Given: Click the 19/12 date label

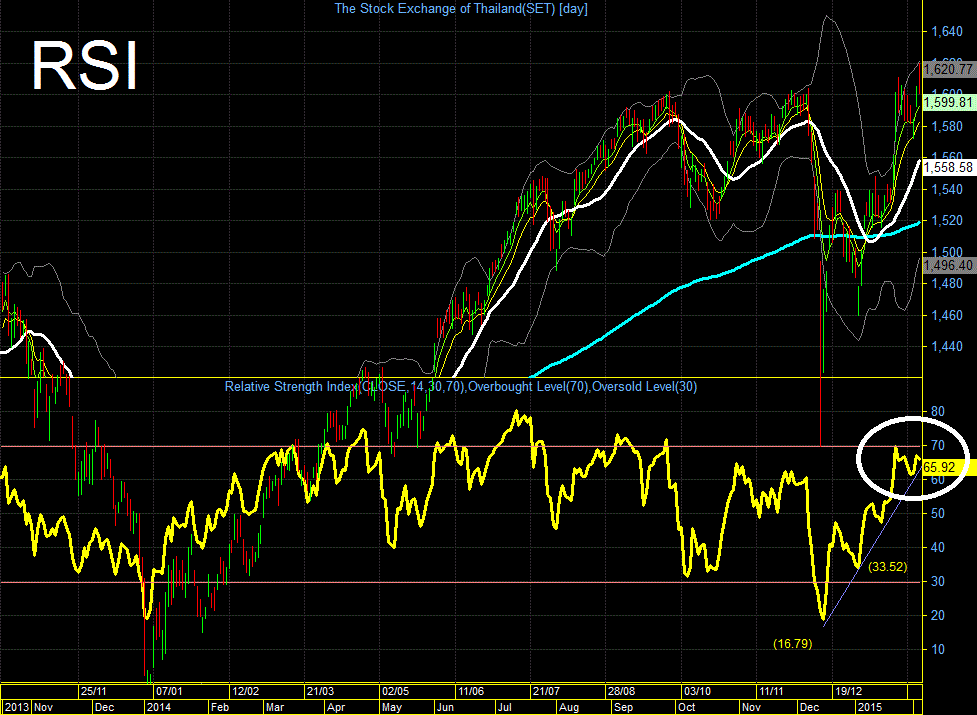Looking at the screenshot, I should [849, 691].
